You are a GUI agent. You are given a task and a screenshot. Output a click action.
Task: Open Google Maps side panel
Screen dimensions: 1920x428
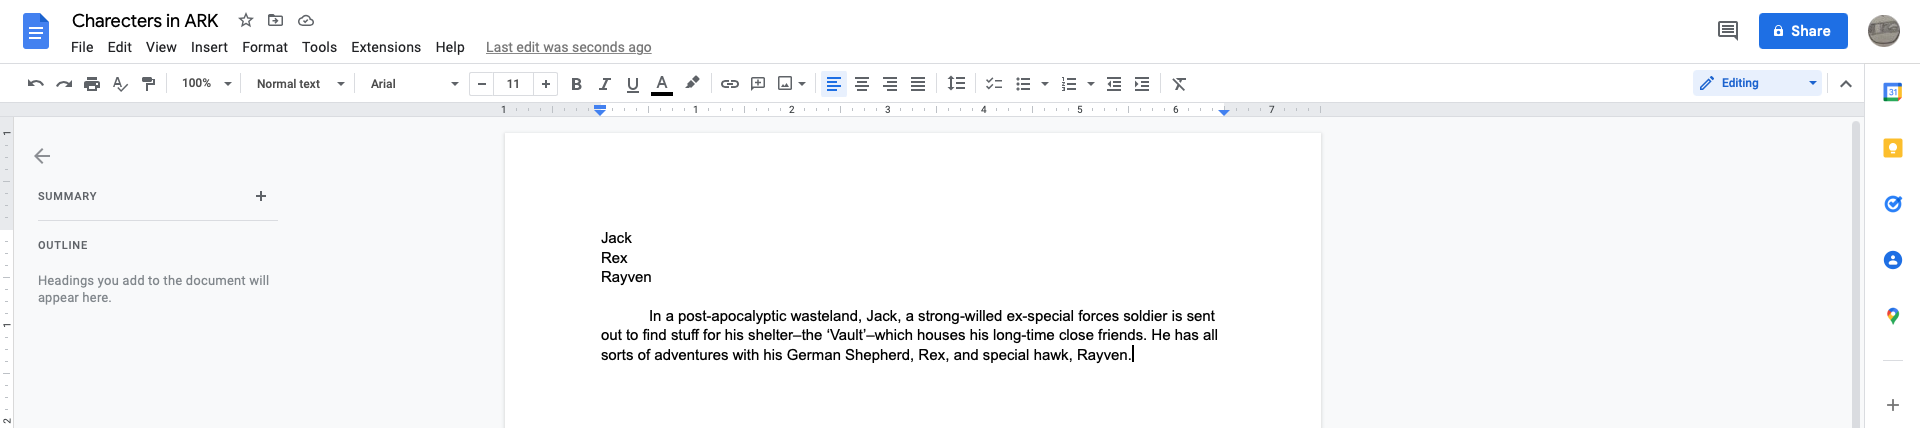point(1892,316)
